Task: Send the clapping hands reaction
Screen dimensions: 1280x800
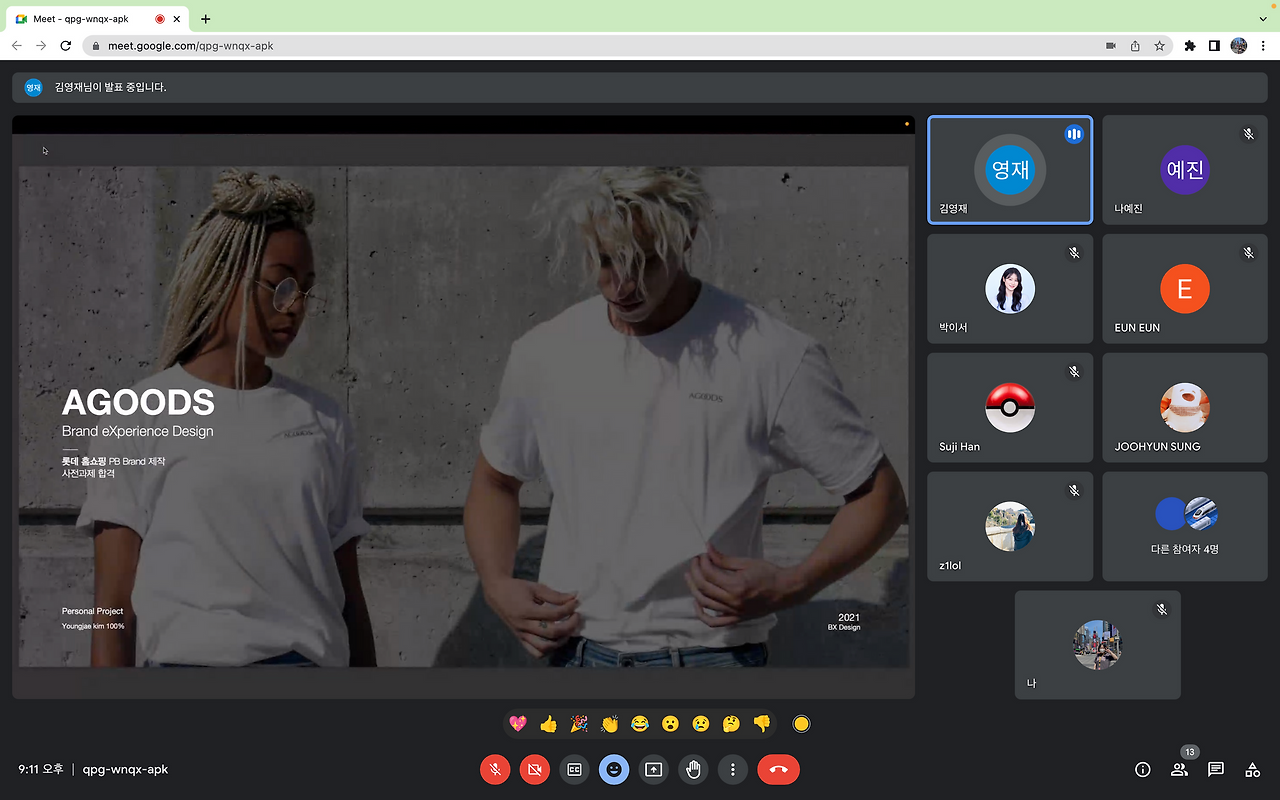Action: coord(609,724)
